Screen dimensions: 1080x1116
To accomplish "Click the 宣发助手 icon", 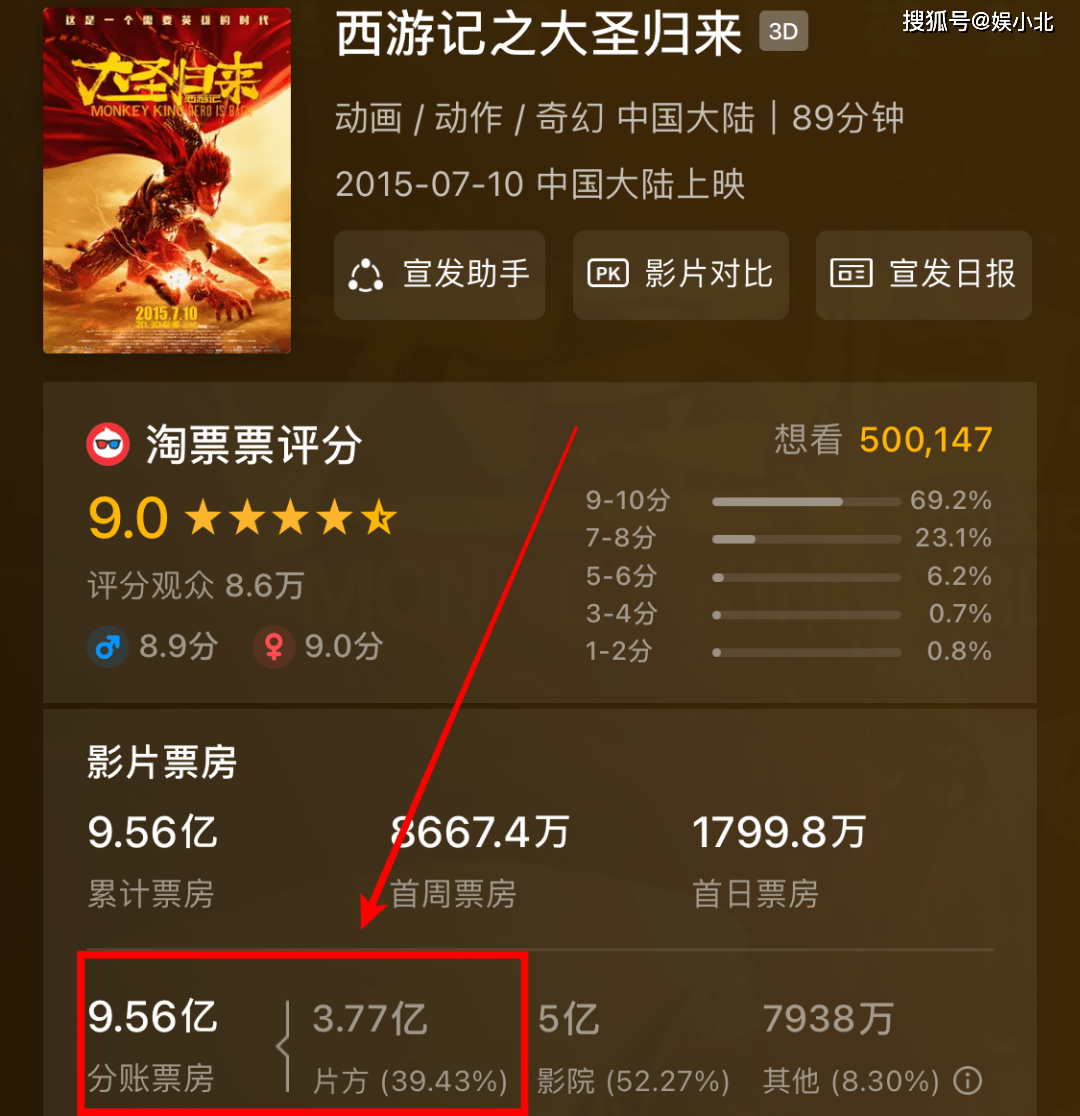I will [x=366, y=275].
